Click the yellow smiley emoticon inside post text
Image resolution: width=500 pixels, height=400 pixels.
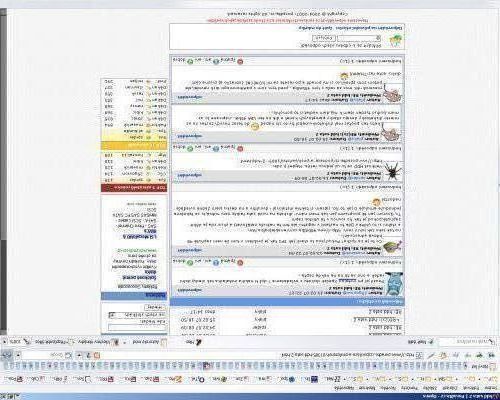(x=255, y=126)
